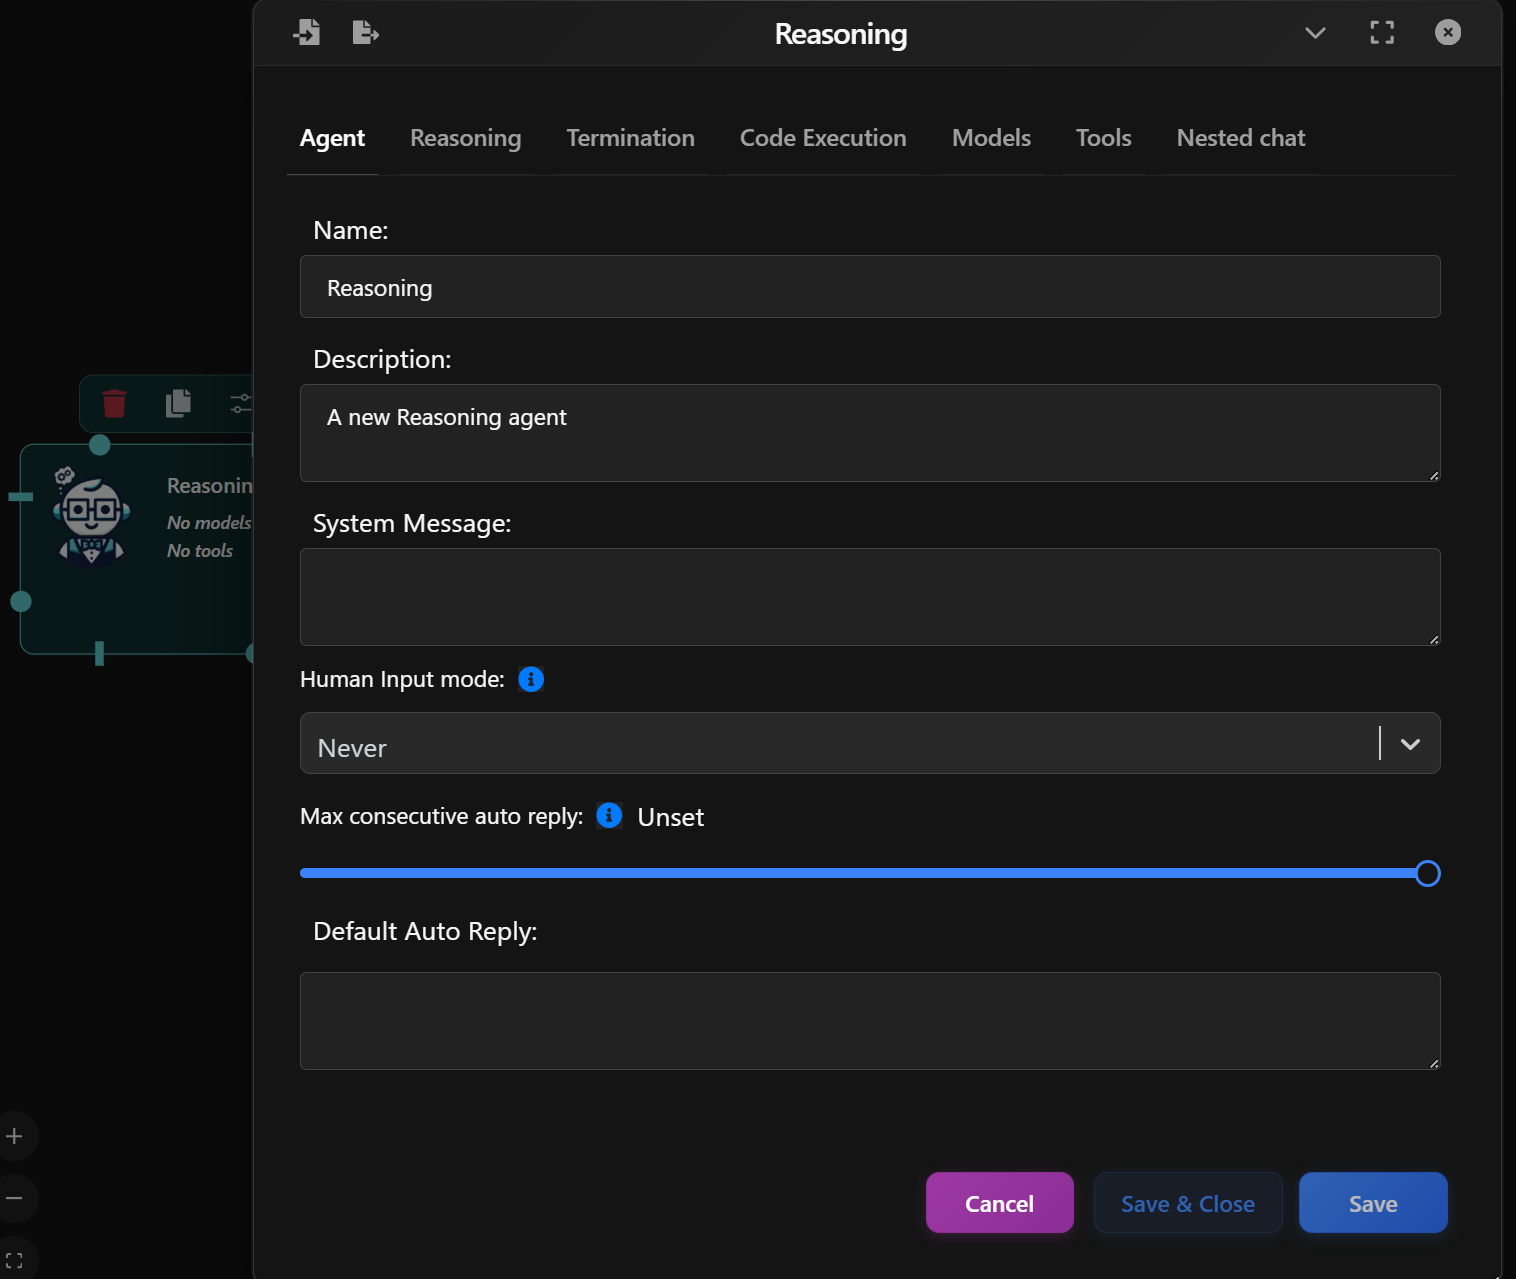Click the import agent file icon
This screenshot has width=1516, height=1279.
point(308,32)
